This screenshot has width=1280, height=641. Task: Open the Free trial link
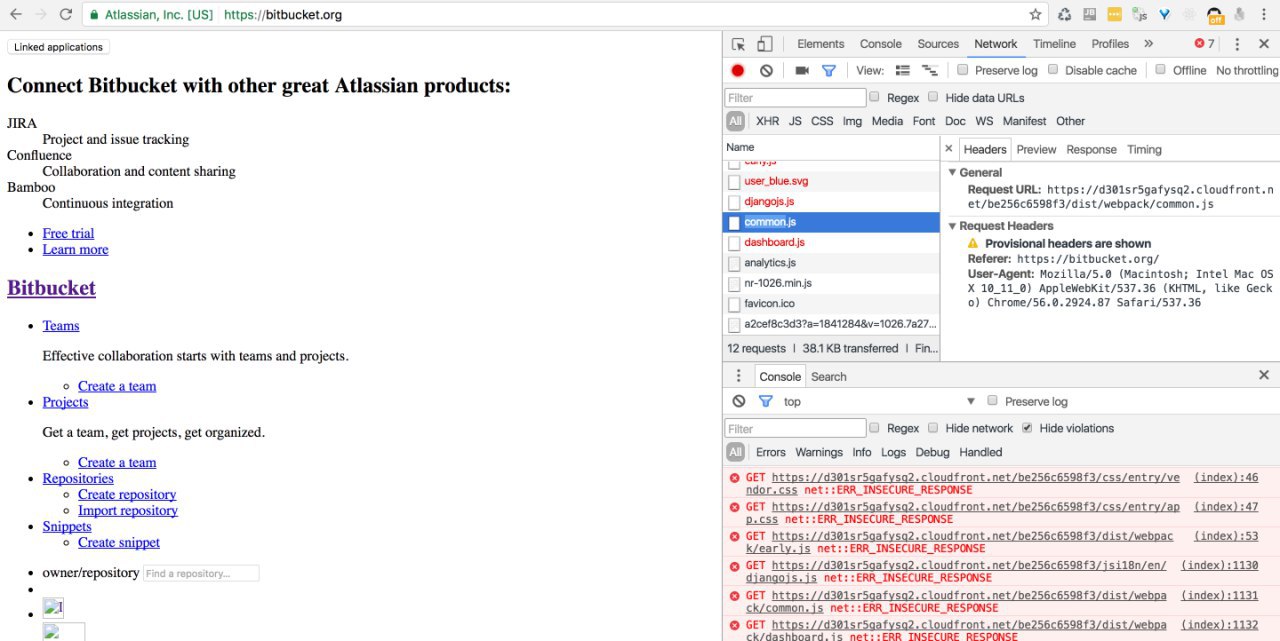click(x=68, y=233)
